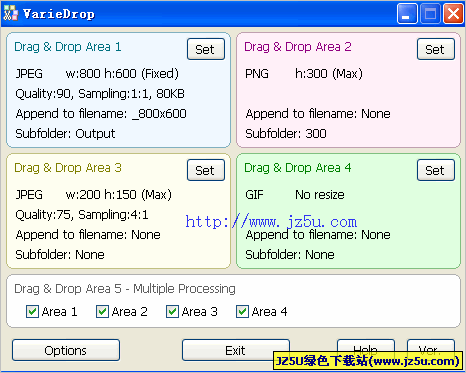This screenshot has height=373, width=466.
Task: Uncheck the Area 1 checkbox
Action: click(32, 312)
